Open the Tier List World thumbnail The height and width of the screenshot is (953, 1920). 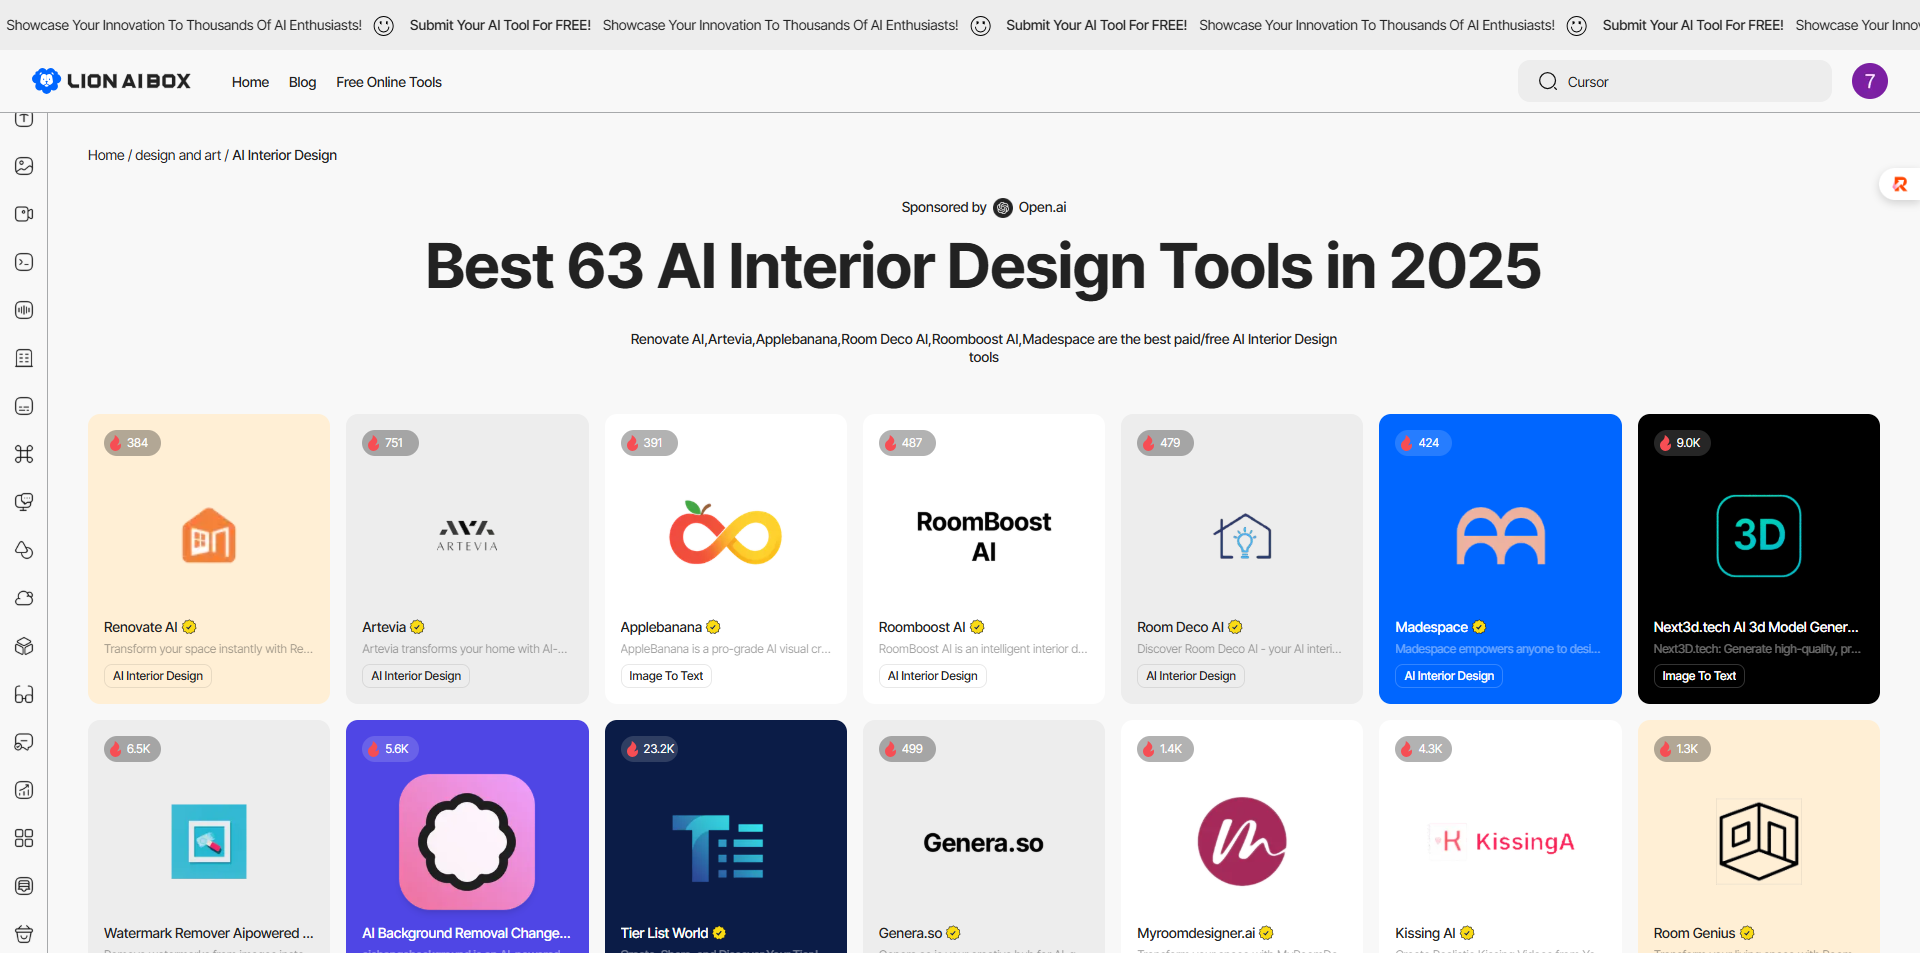pyautogui.click(x=718, y=848)
